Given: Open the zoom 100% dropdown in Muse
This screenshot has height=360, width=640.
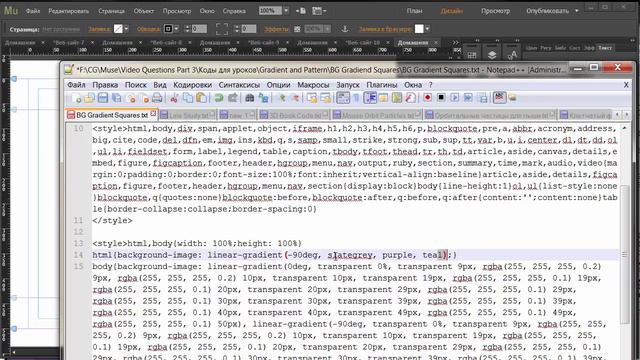Looking at the screenshot, I should pyautogui.click(x=286, y=11).
